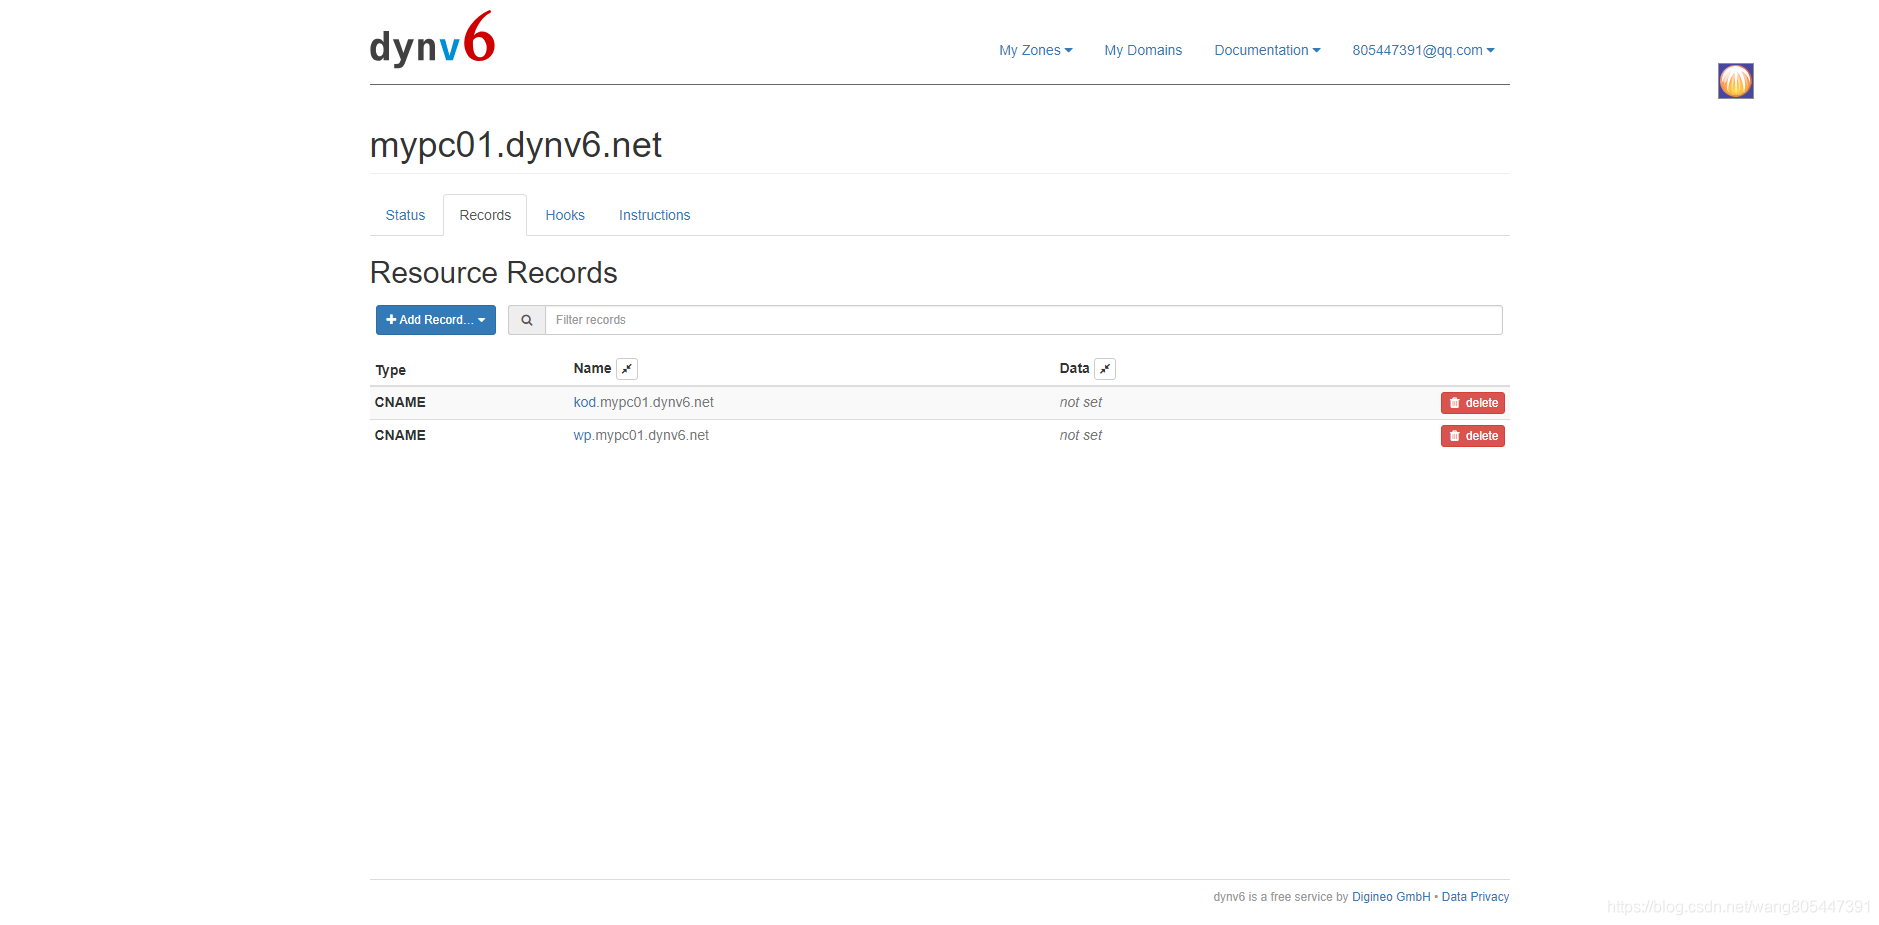Image resolution: width=1879 pixels, height=925 pixels.
Task: Open the Add Record dropdown
Action: (436, 320)
